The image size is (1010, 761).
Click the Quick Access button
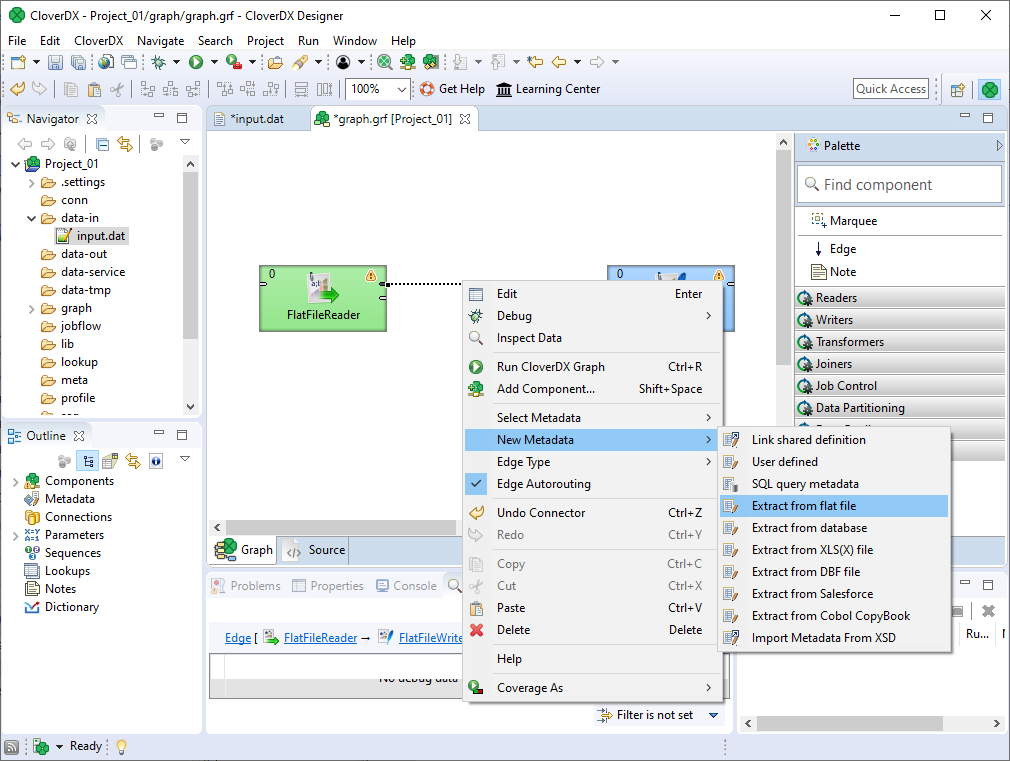[891, 89]
